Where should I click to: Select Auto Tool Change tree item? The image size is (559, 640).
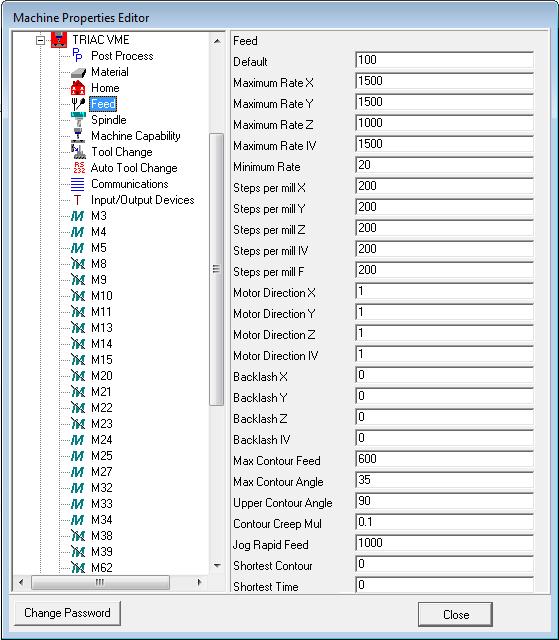(134, 168)
